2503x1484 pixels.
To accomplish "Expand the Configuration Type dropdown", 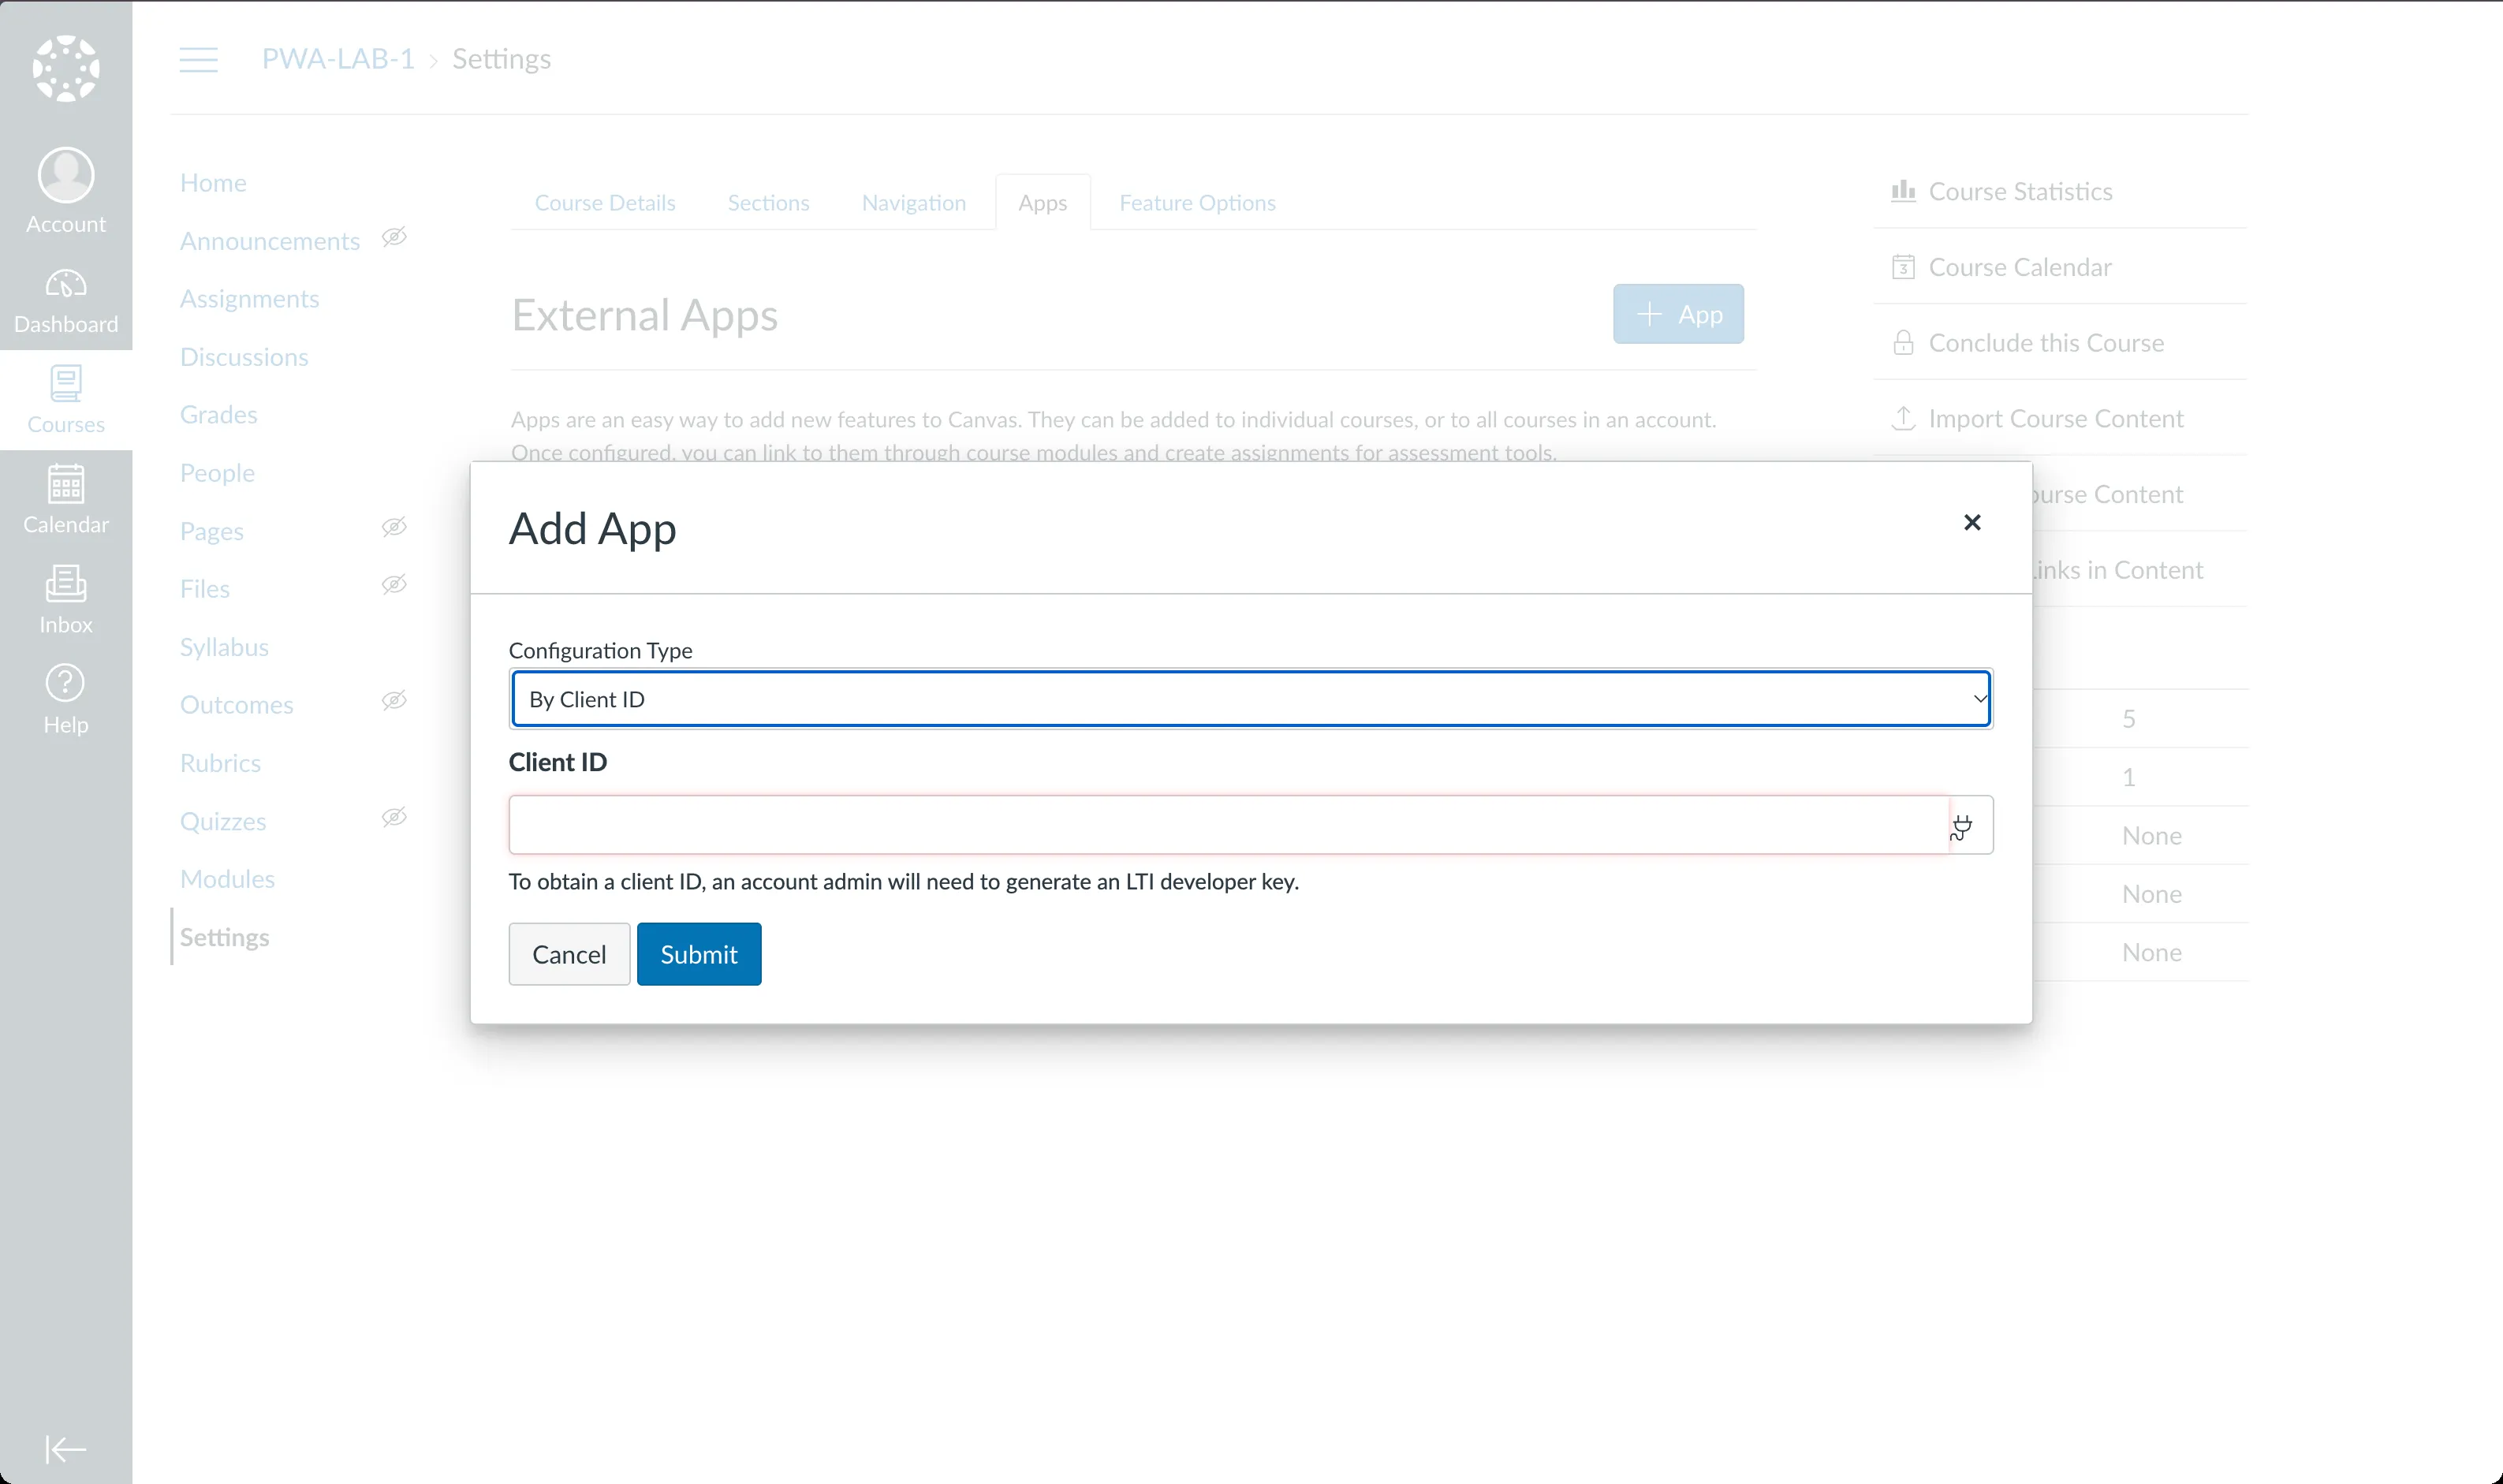I will tap(1251, 699).
